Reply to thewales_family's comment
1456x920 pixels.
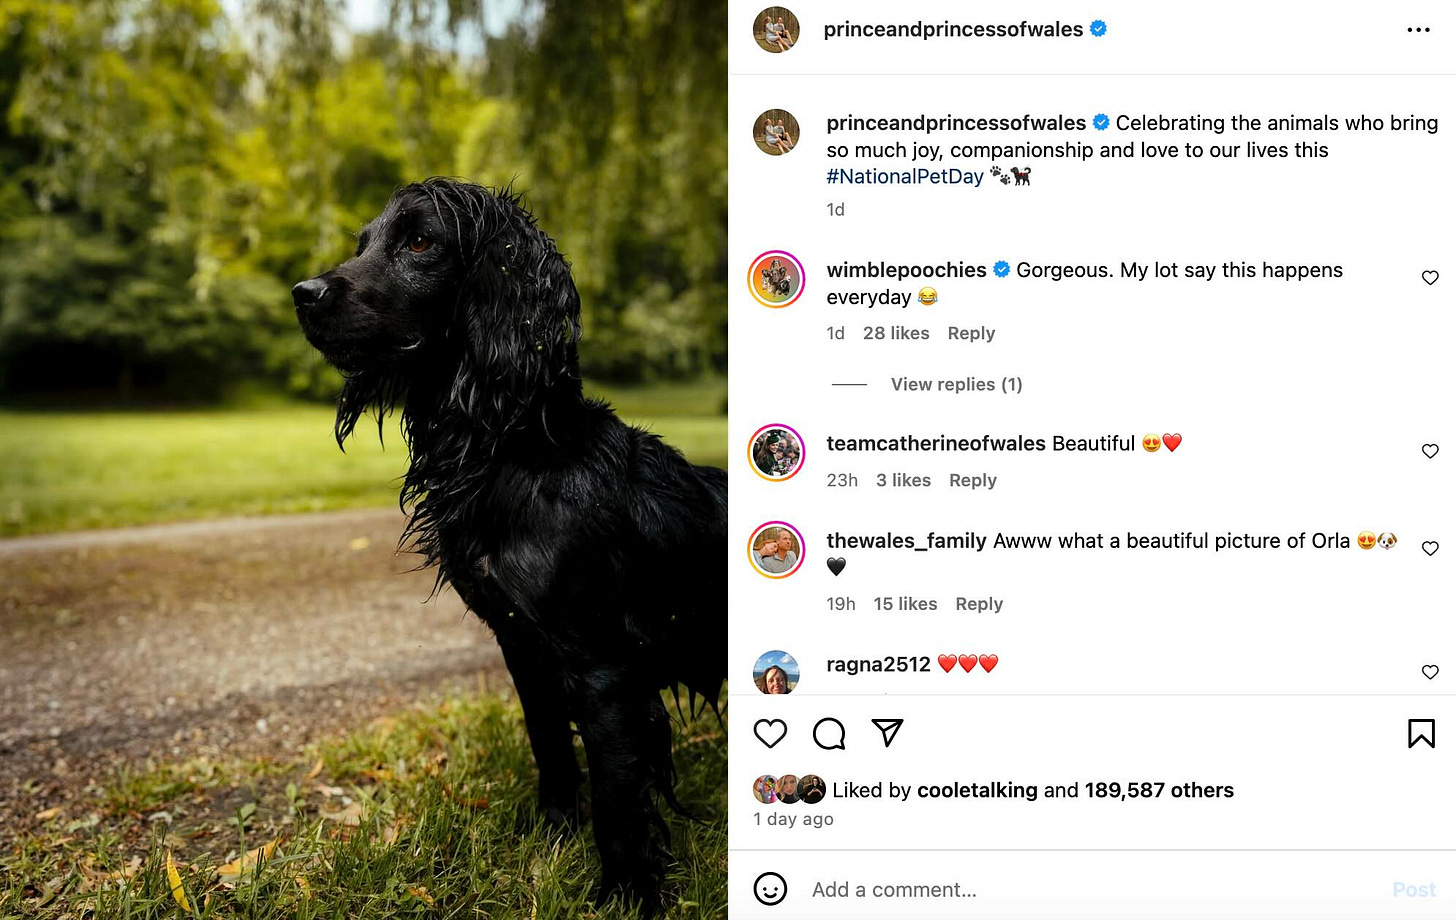click(x=979, y=604)
